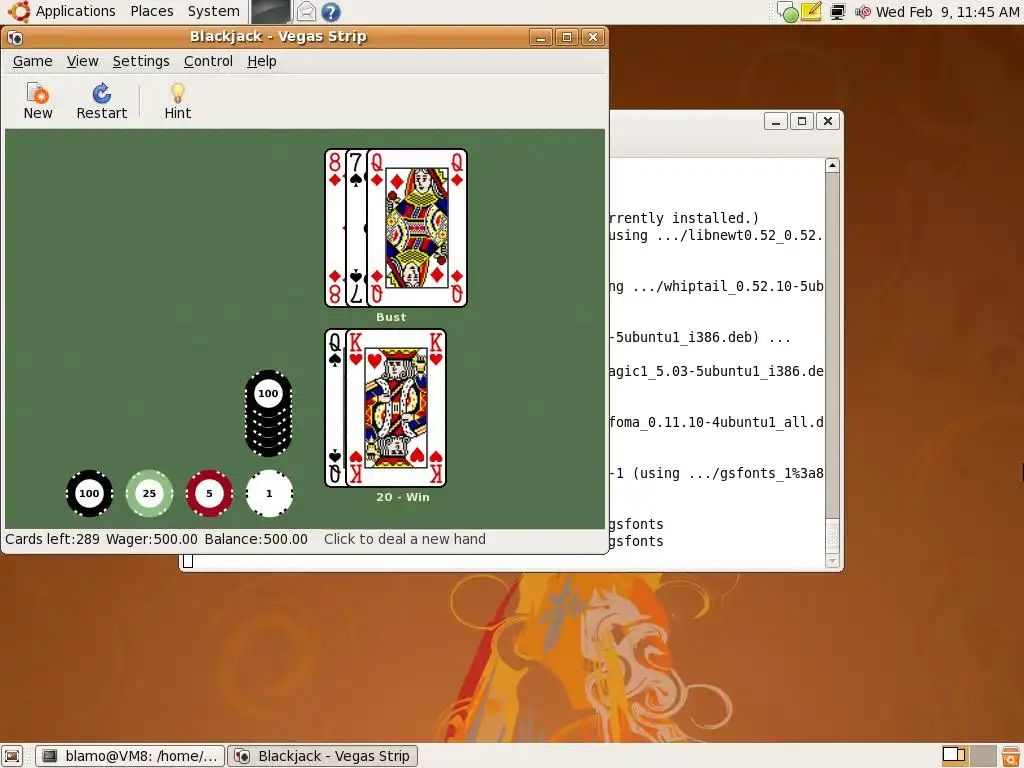Screen dimensions: 1024x768
Task: Click the terminal launcher icon in the top panel
Action: (x=270, y=12)
